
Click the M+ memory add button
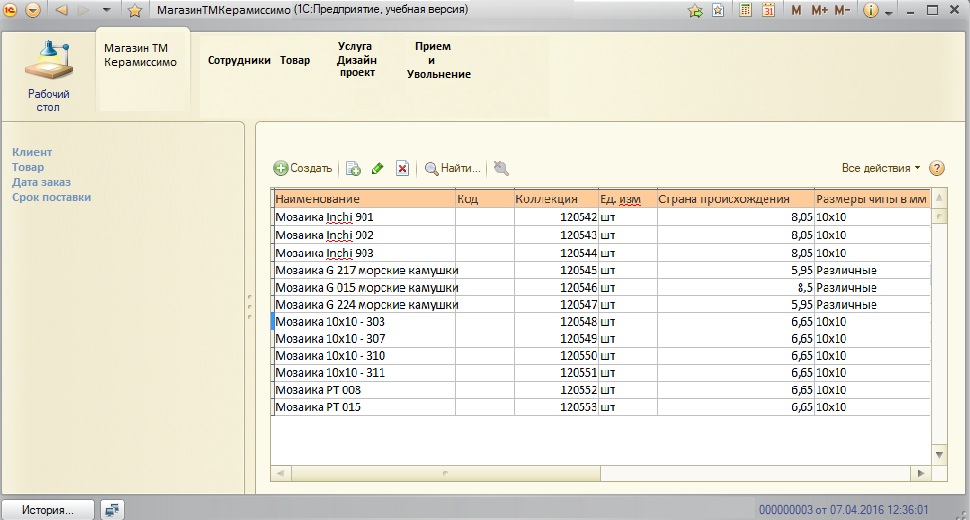tap(819, 11)
